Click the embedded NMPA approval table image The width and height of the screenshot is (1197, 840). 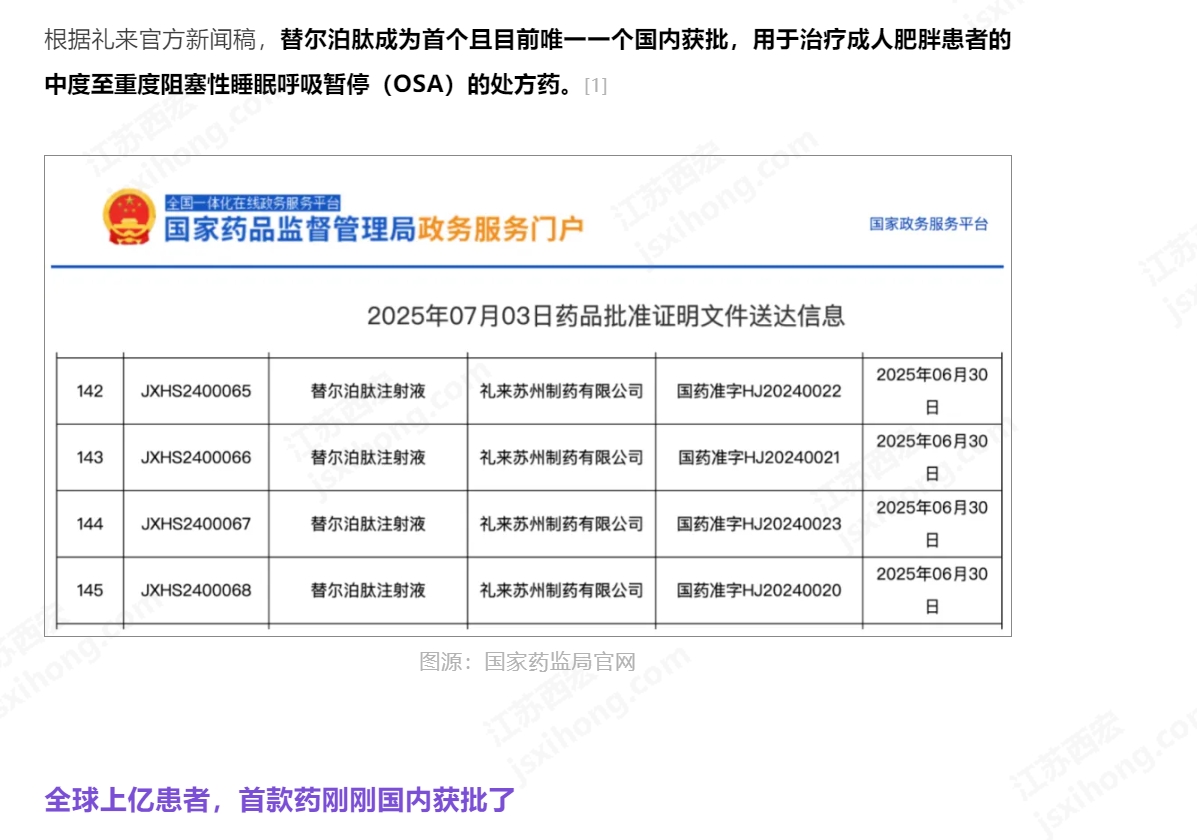[528, 396]
